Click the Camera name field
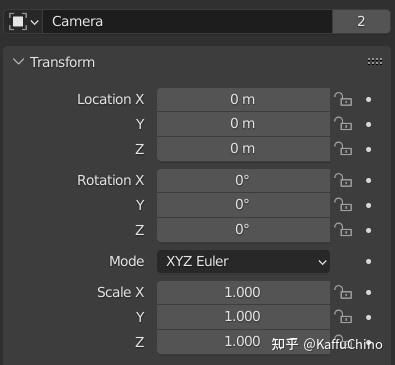Viewport: 395px width, 365px height. point(188,22)
